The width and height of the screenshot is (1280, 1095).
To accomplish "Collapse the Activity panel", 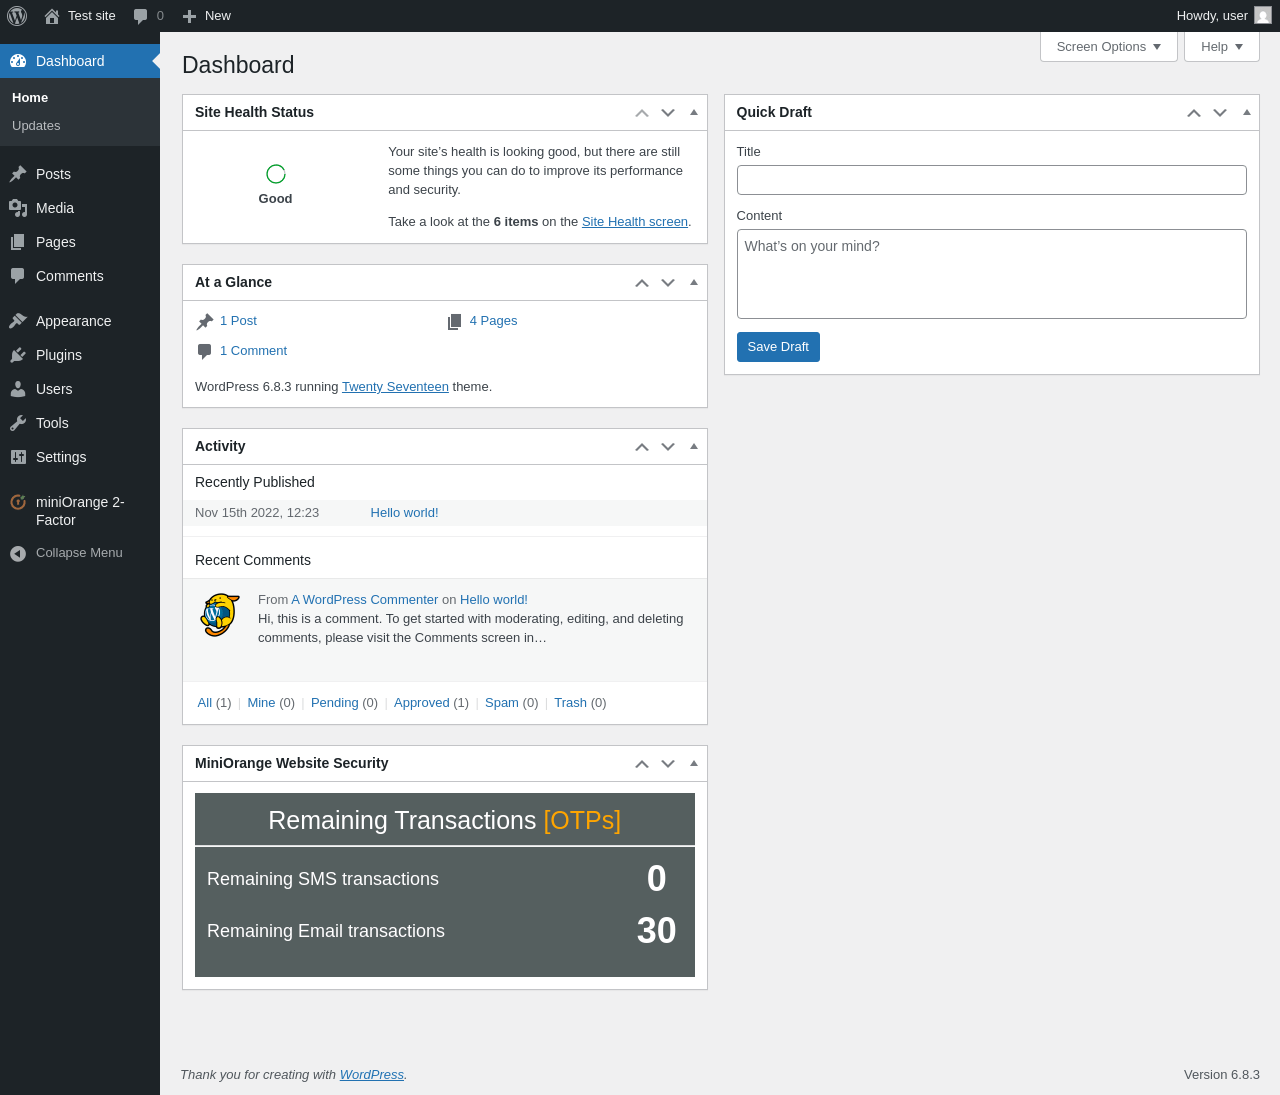I will [694, 446].
